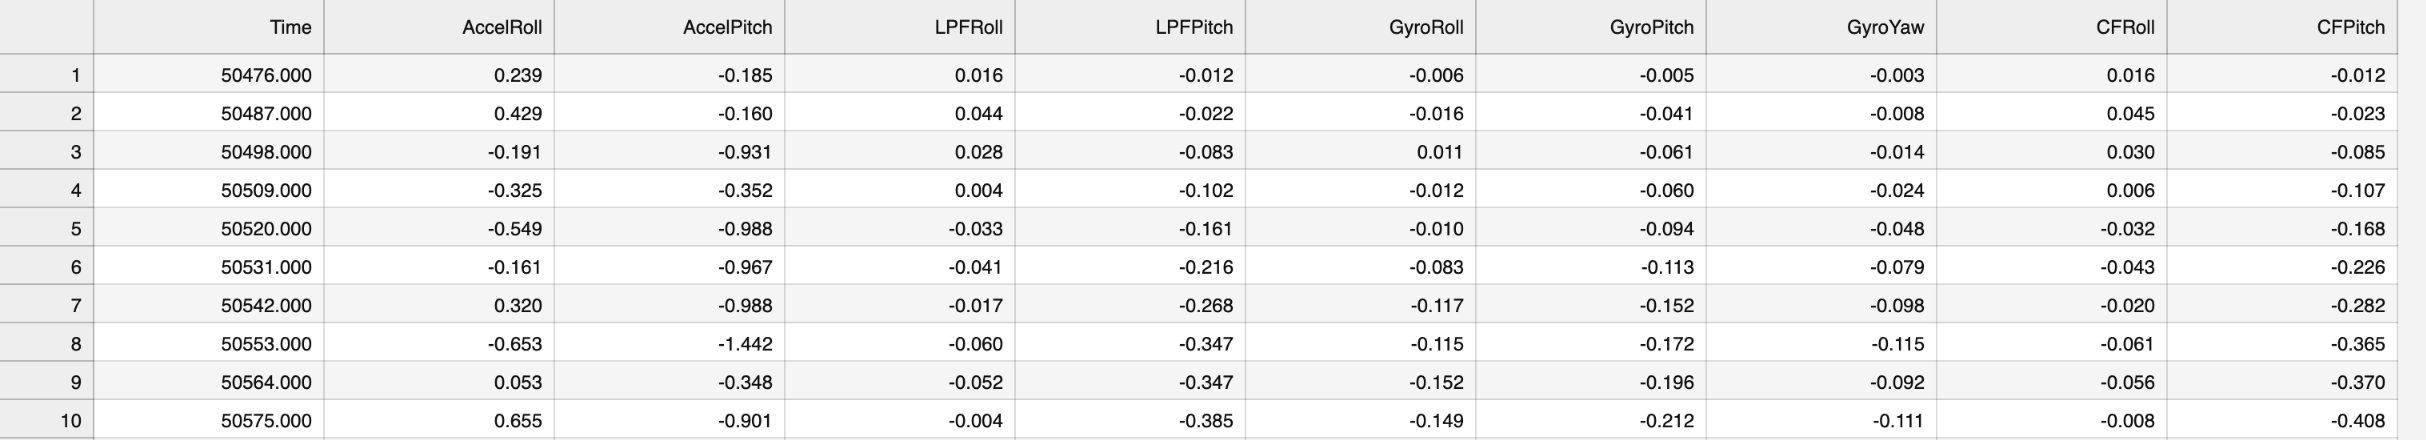The image size is (2426, 440).
Task: Click the Time cell showing 50498.000
Action: pos(209,152)
